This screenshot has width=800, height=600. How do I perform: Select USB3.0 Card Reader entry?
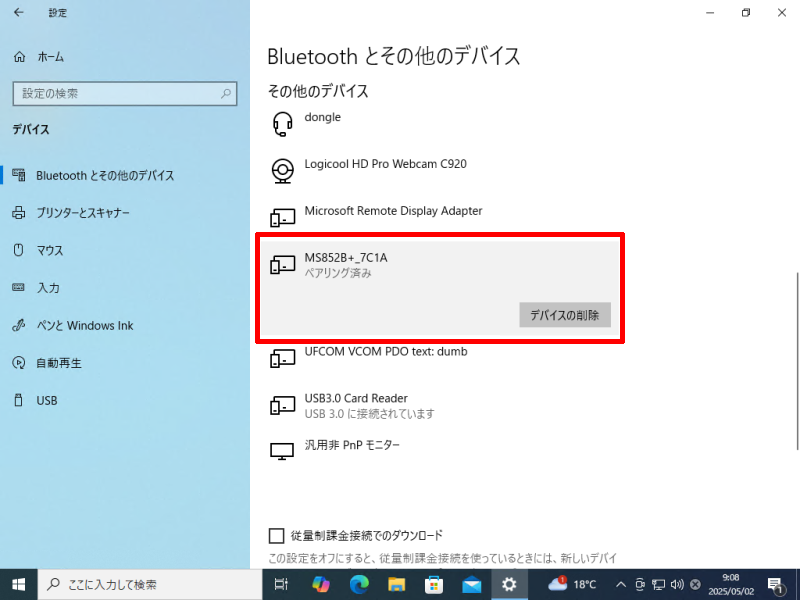(440, 406)
